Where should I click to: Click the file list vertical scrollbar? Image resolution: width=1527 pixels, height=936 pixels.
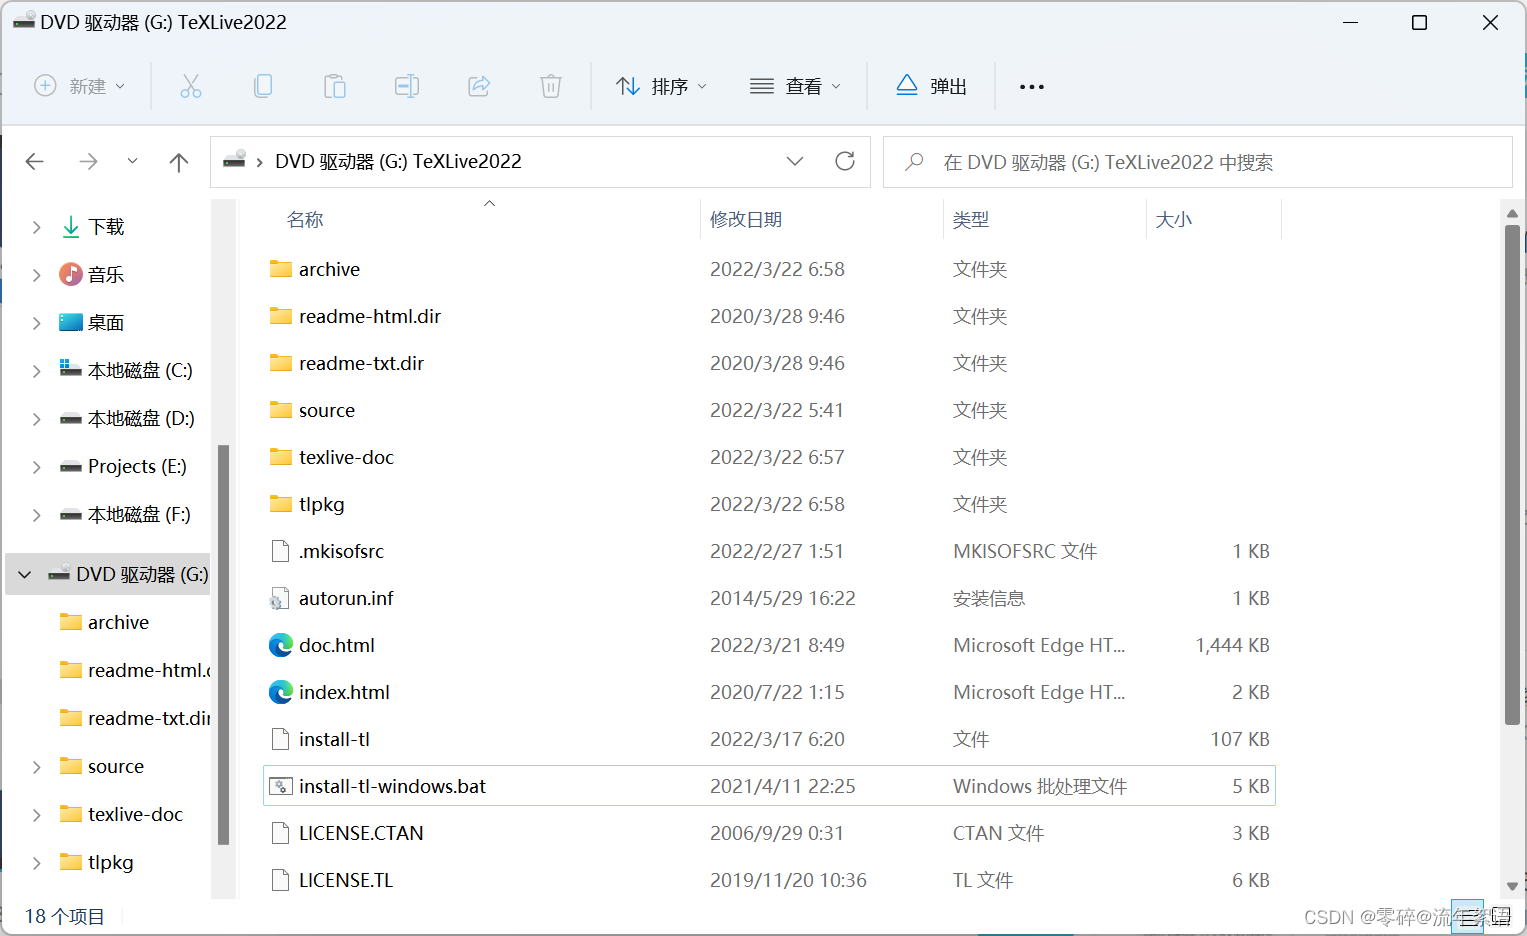tap(1512, 474)
